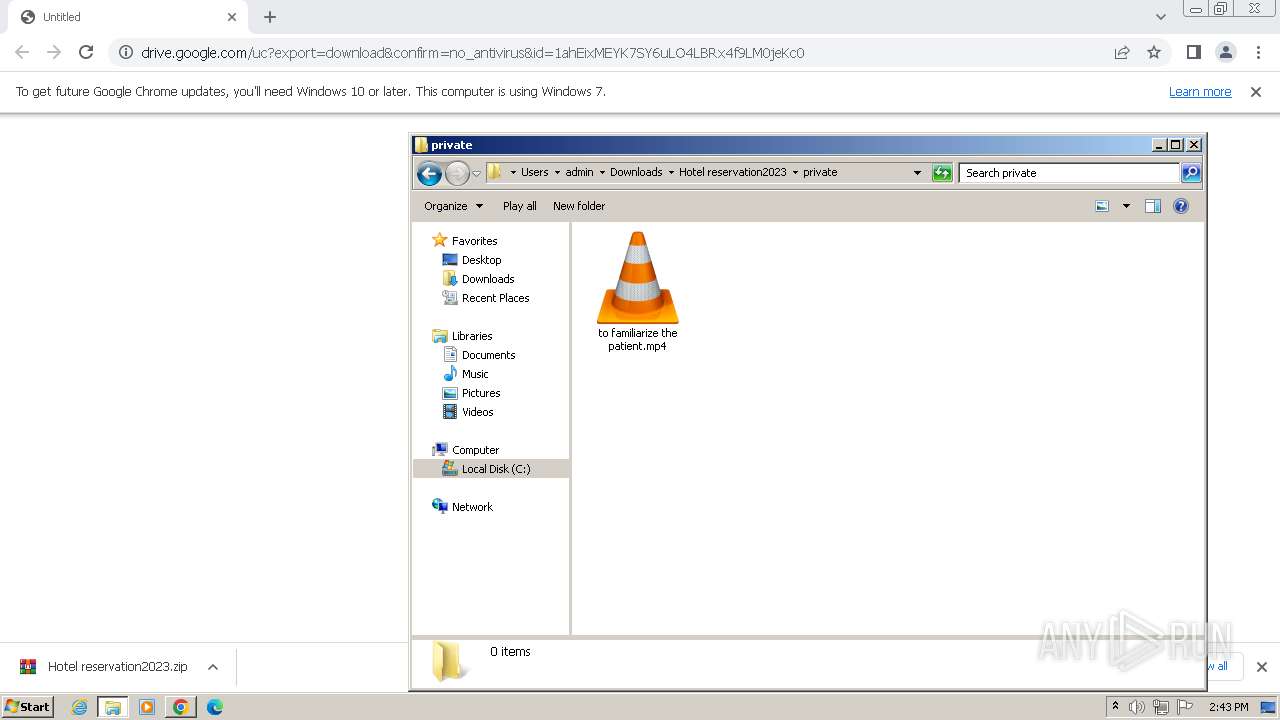1280x720 pixels.
Task: Open the address bar history dropdown
Action: 917,172
